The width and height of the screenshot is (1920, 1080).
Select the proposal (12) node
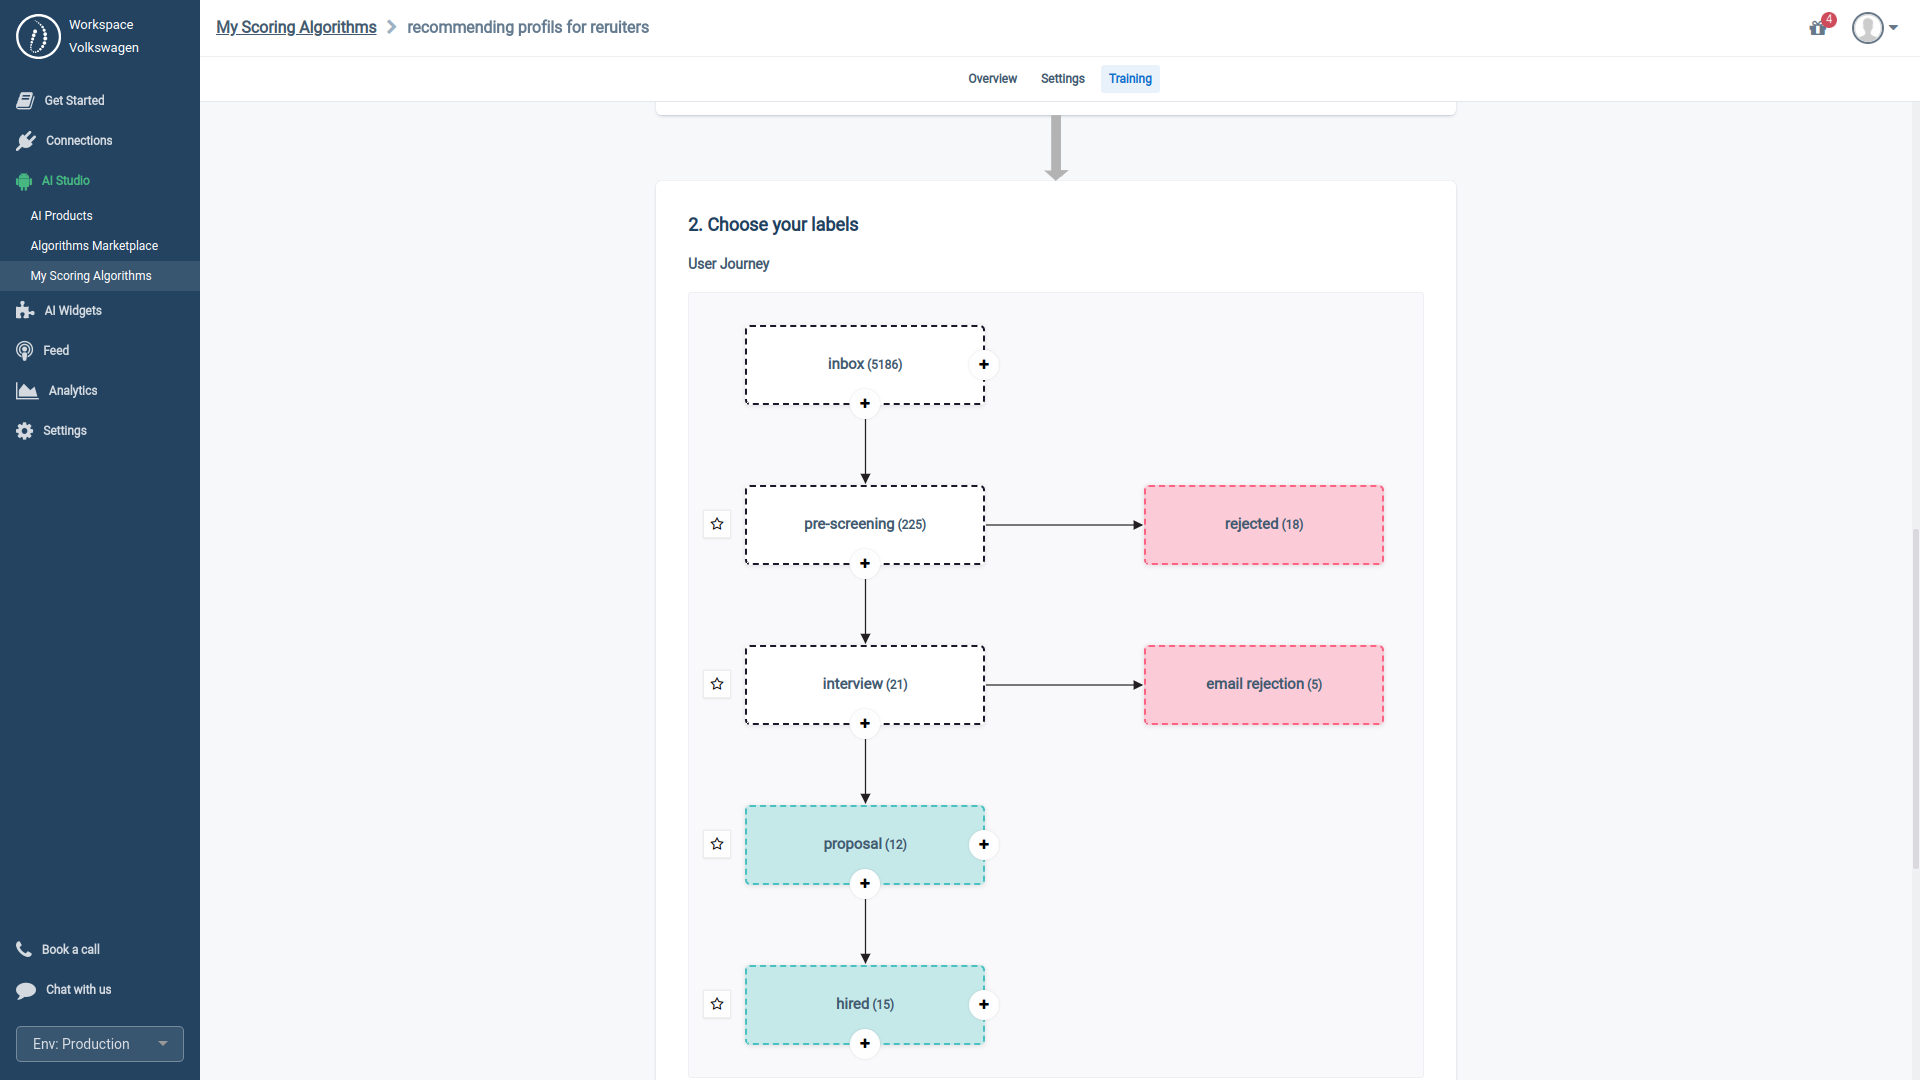(864, 844)
